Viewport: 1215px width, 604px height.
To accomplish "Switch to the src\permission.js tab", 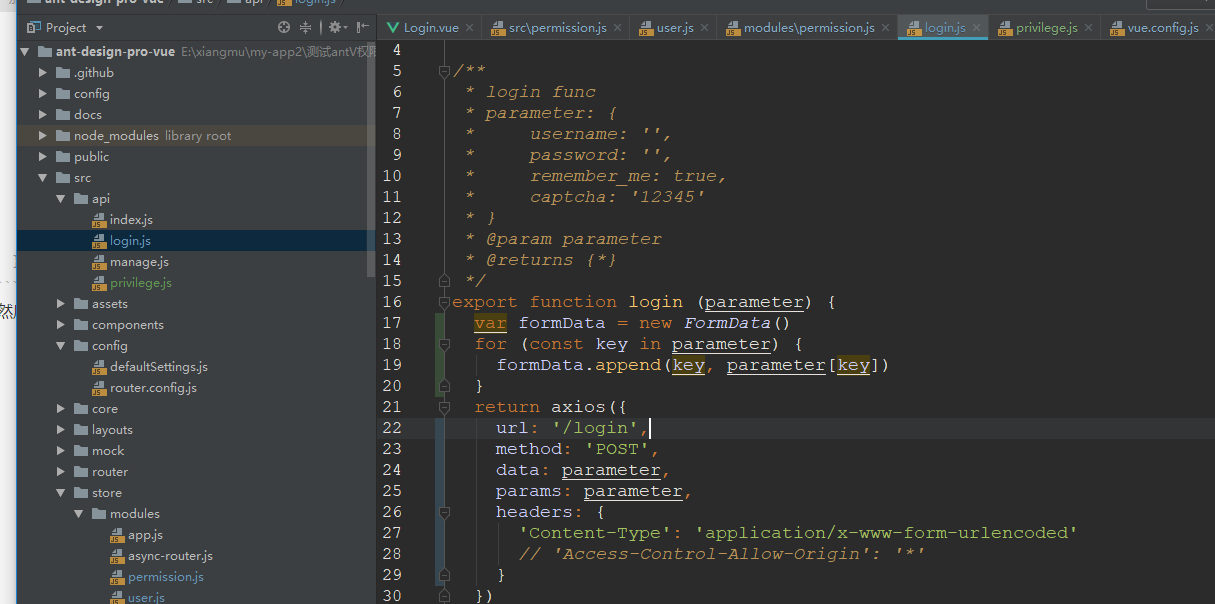I will (557, 28).
